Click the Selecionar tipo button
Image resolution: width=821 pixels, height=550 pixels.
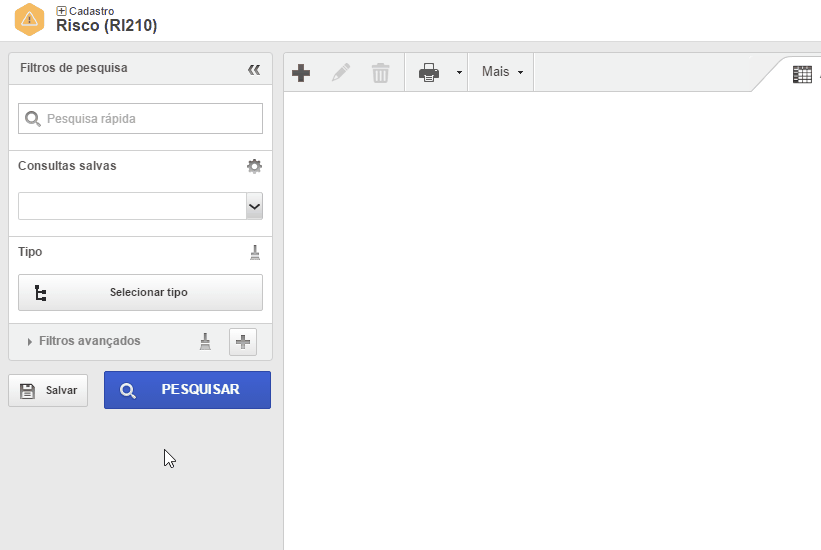pyautogui.click(x=140, y=292)
